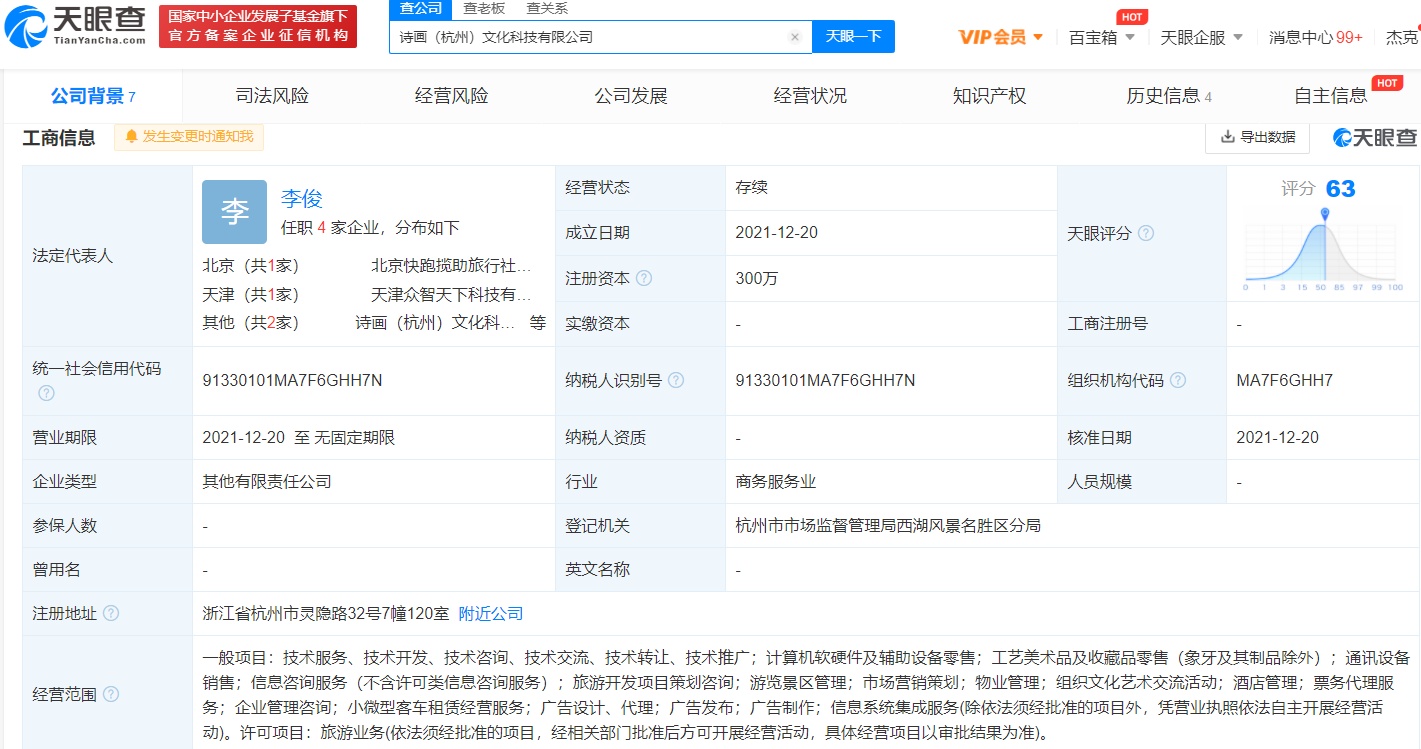Viewport: 1421px width, 749px height.
Task: Open the 经营状况 tab
Action: point(810,96)
